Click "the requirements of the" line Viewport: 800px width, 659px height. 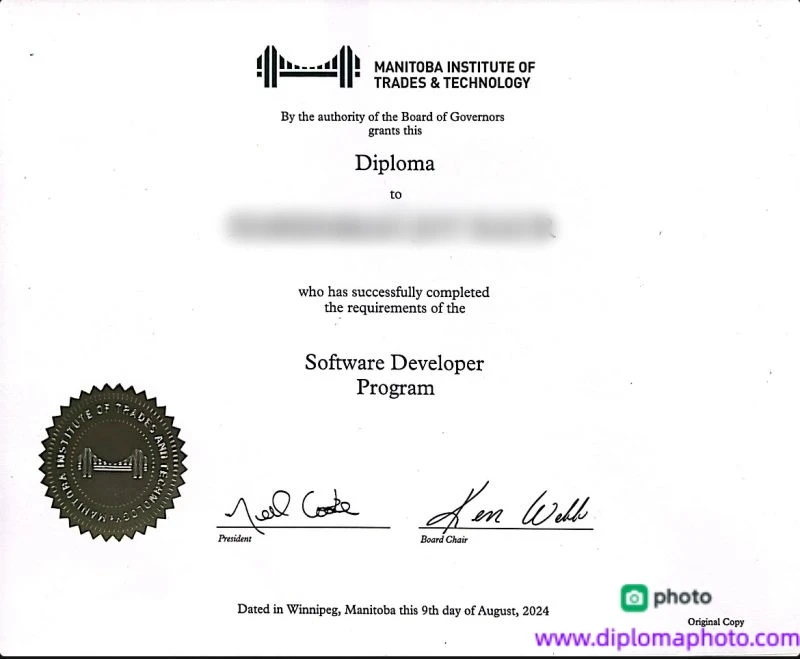pyautogui.click(x=395, y=308)
